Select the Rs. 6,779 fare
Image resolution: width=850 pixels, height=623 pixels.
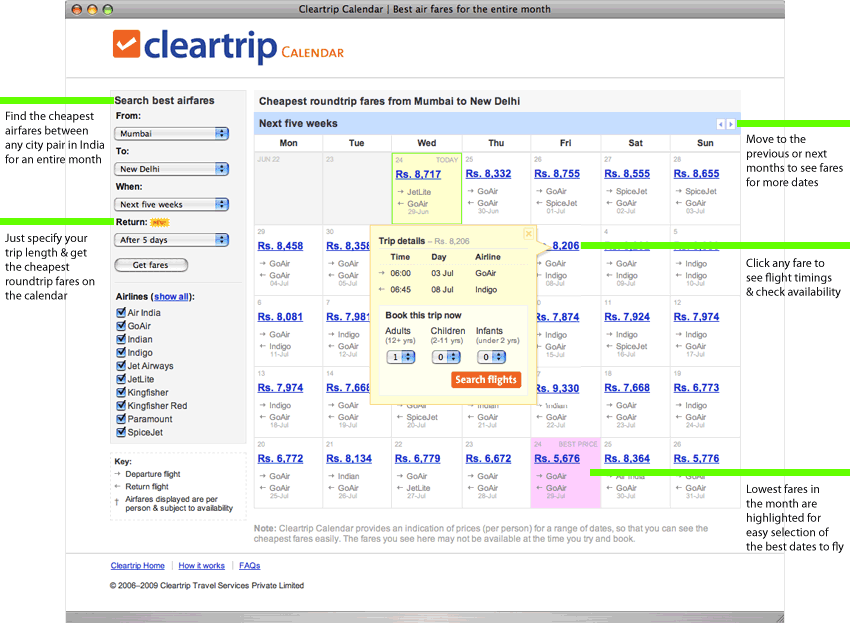[x=417, y=459]
